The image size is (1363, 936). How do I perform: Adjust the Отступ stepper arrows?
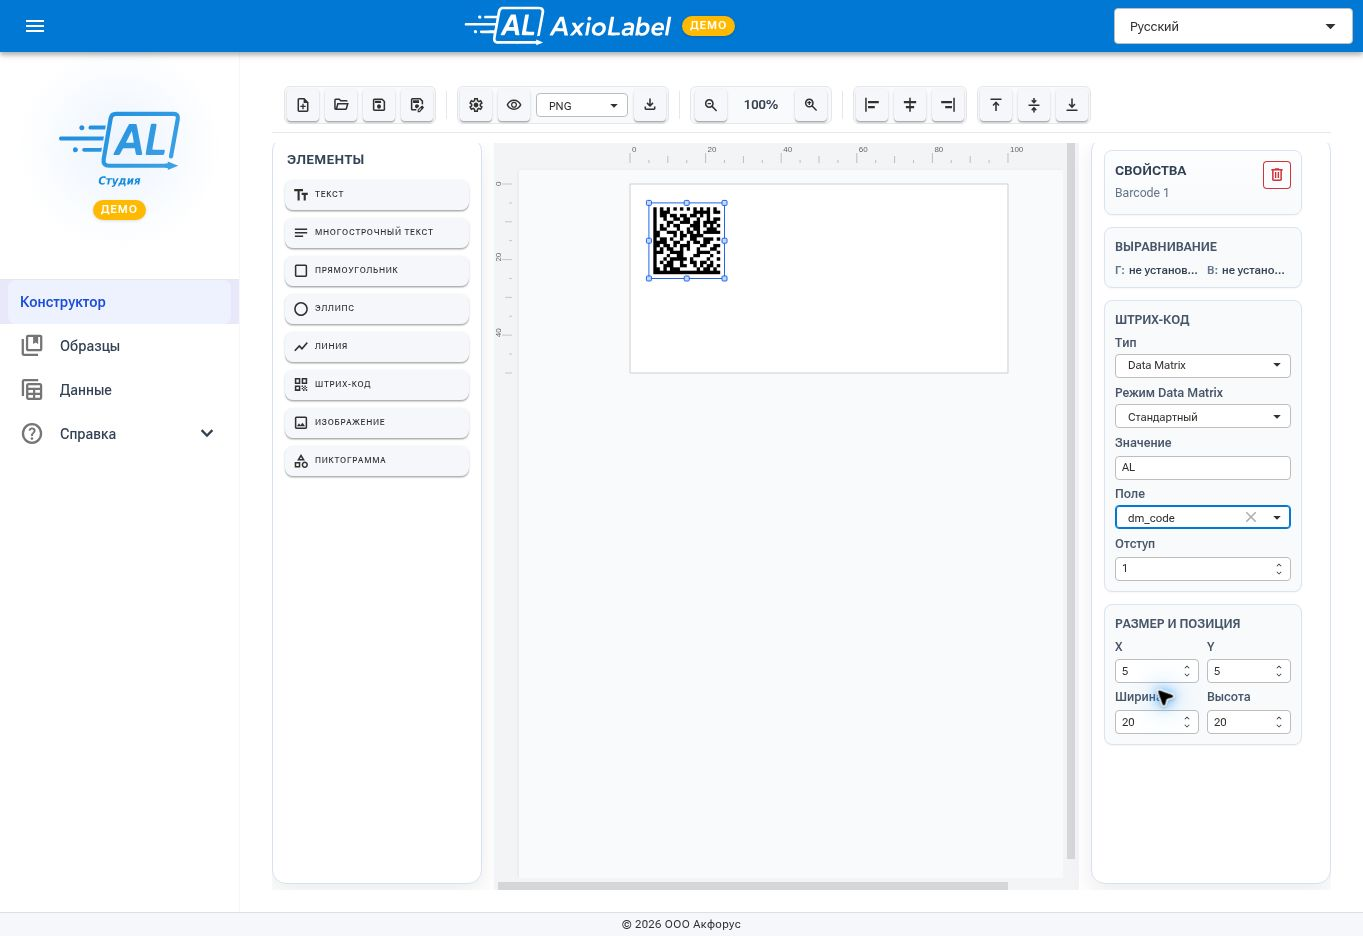(1279, 568)
